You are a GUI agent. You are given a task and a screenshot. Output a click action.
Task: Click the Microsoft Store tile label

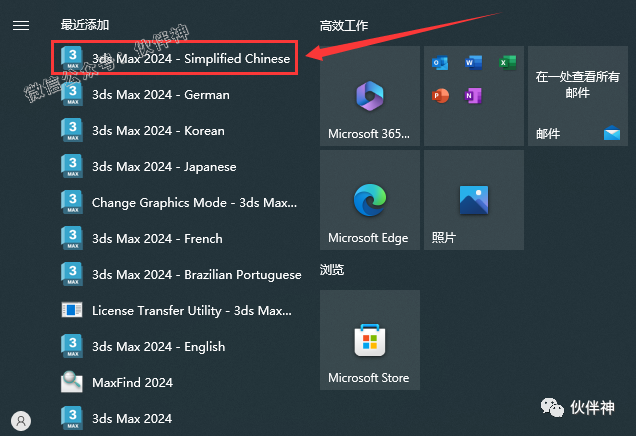coord(368,378)
